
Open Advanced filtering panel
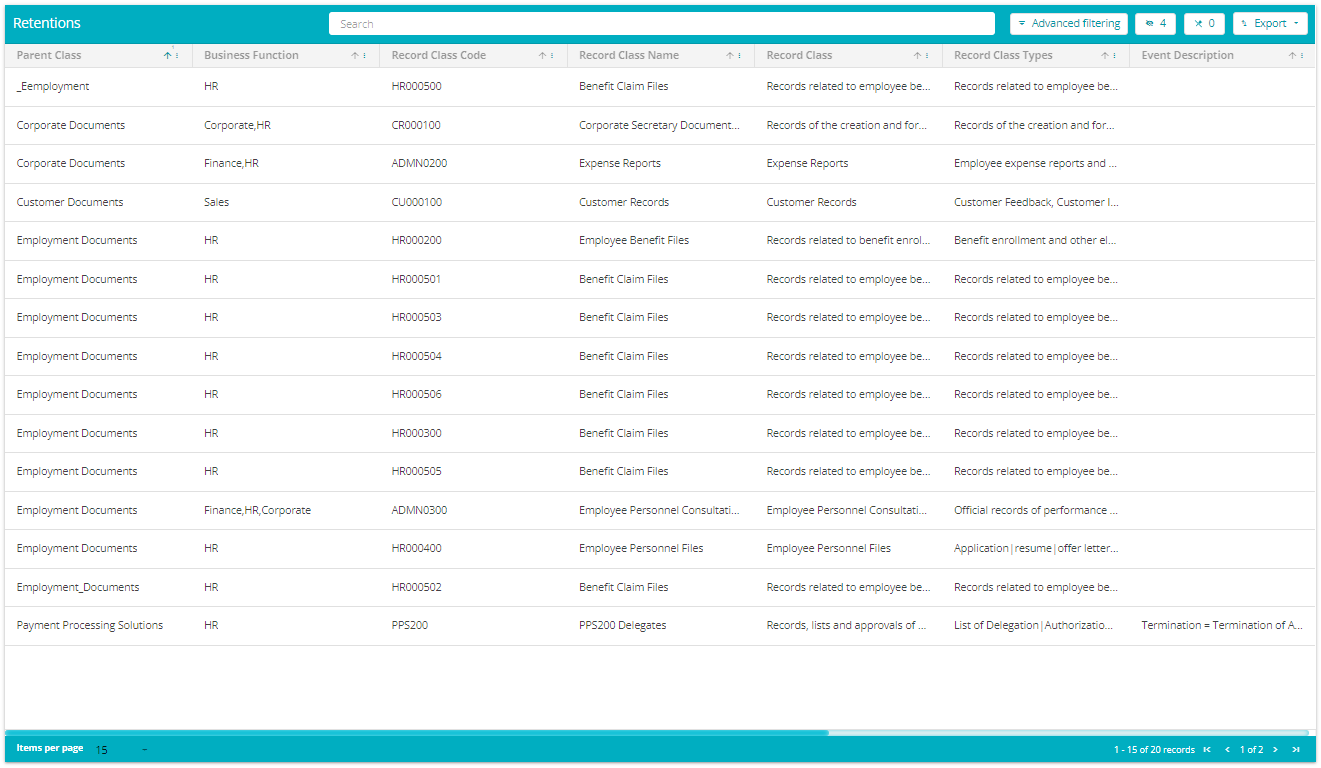coord(1069,24)
